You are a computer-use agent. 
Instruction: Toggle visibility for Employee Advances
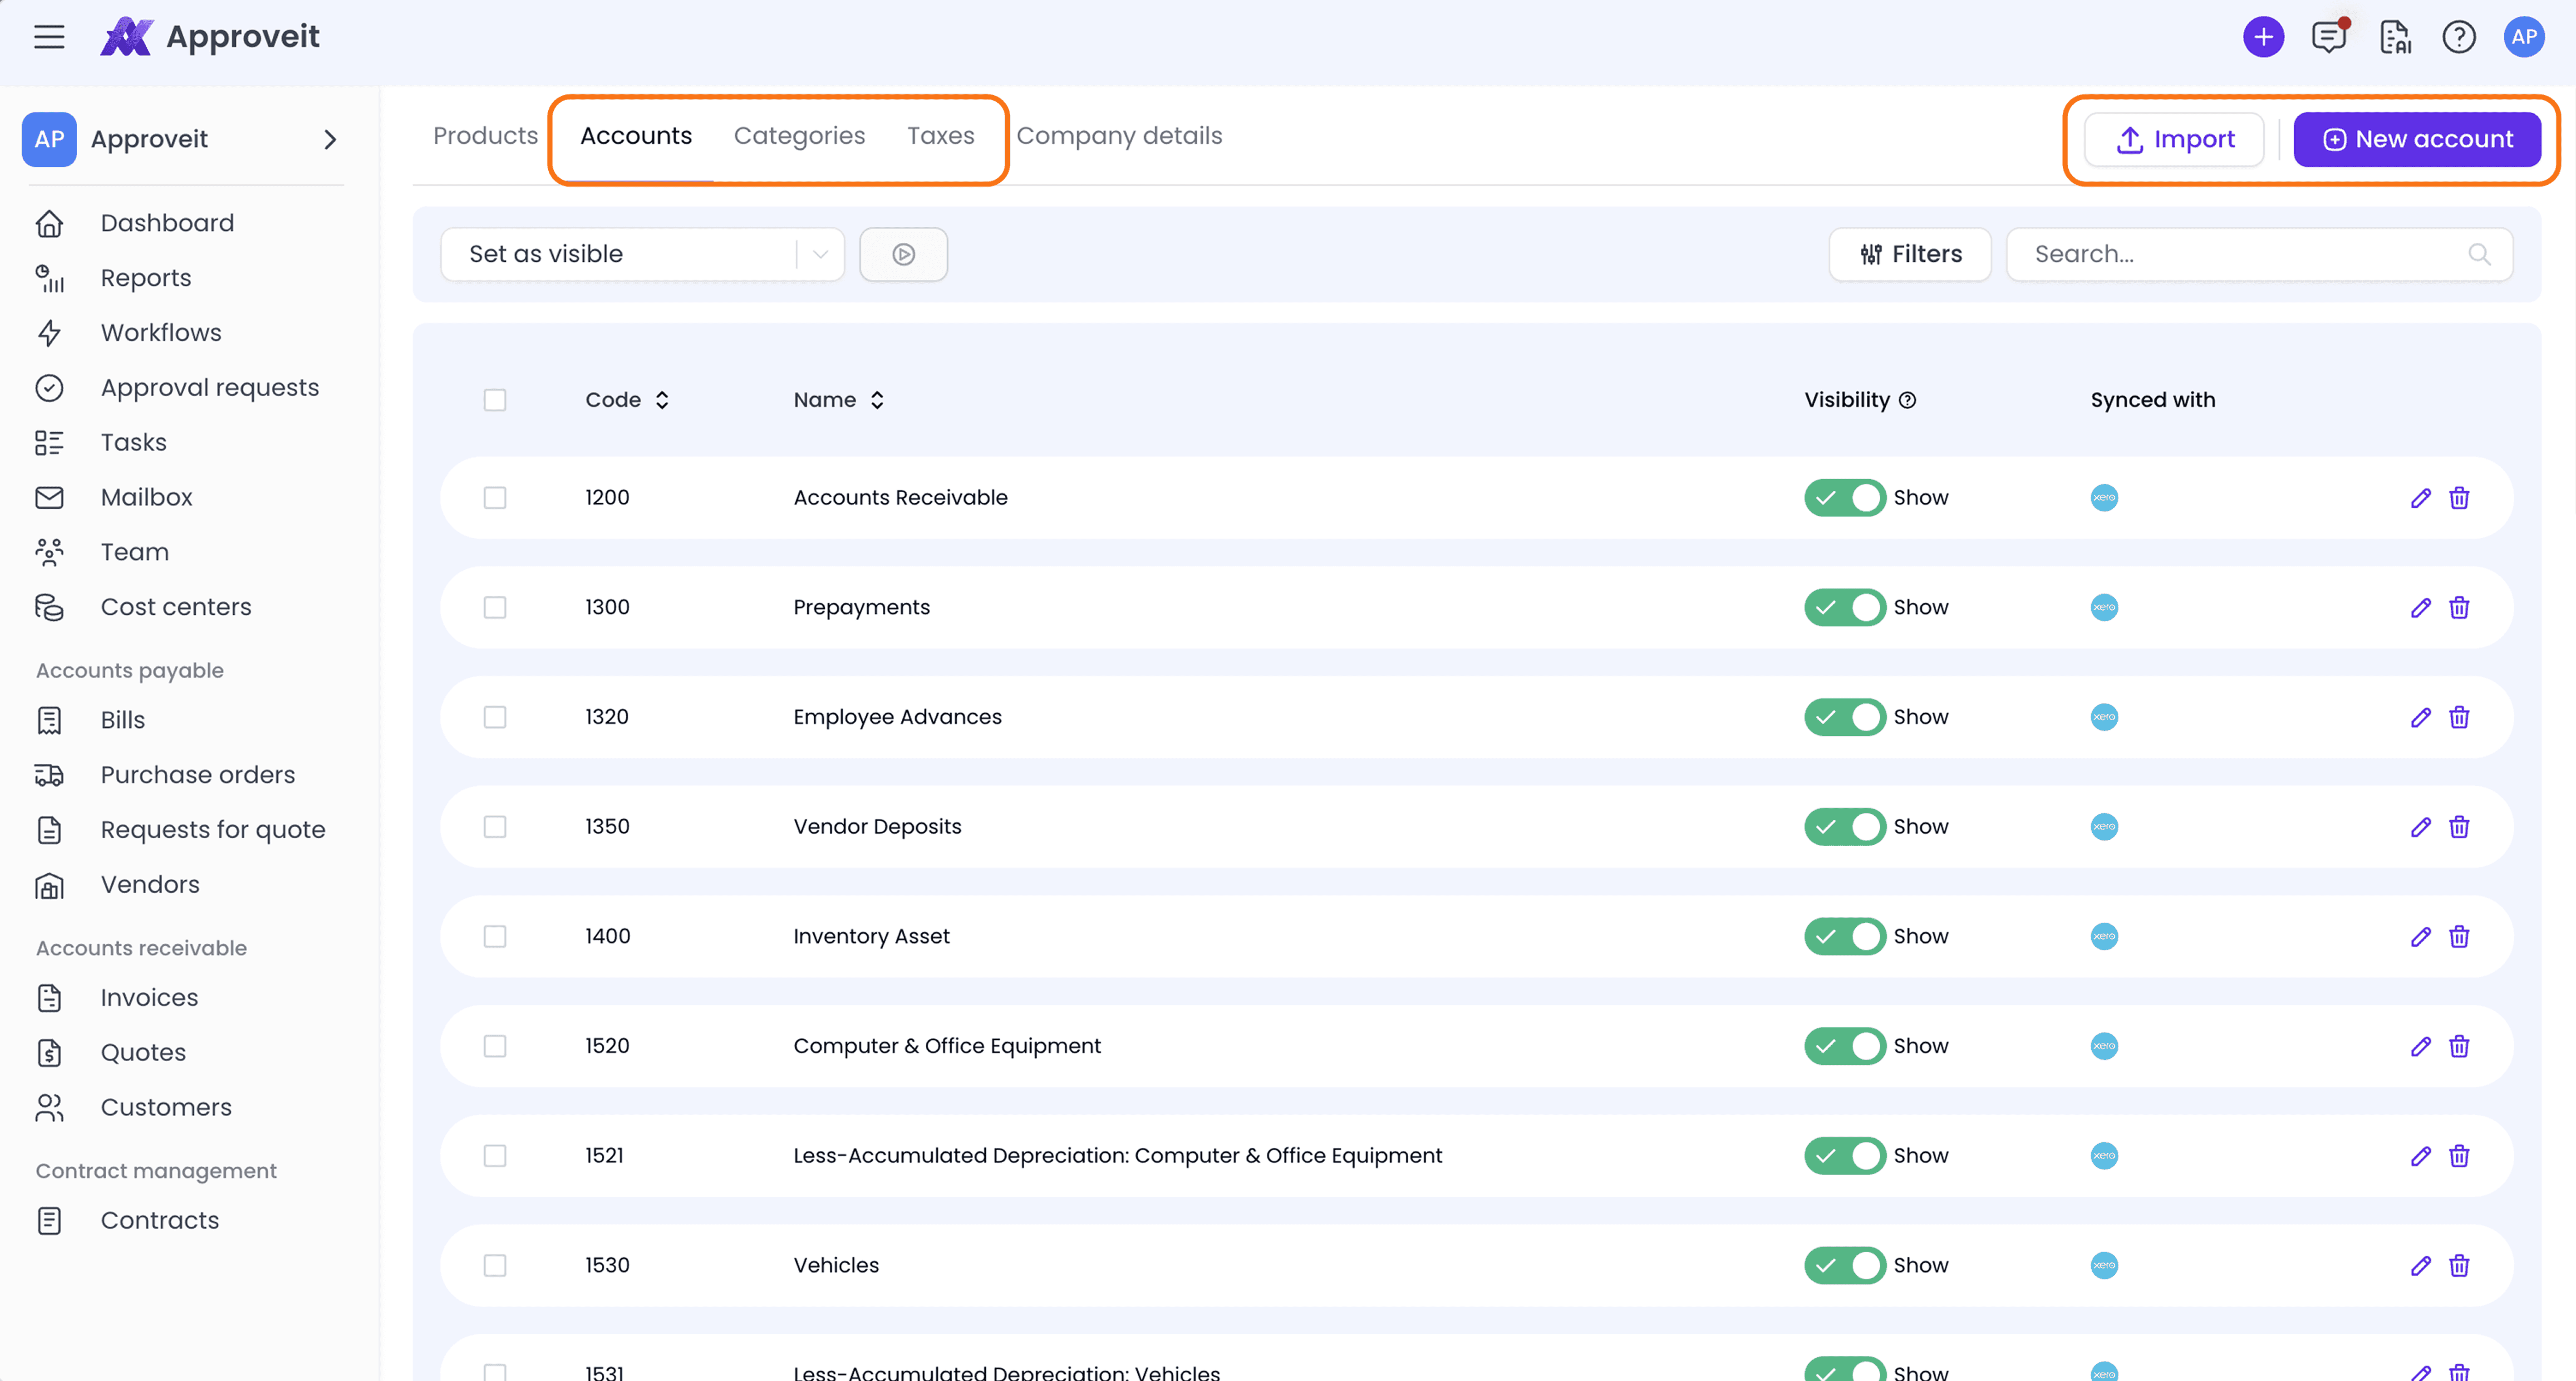click(1845, 717)
